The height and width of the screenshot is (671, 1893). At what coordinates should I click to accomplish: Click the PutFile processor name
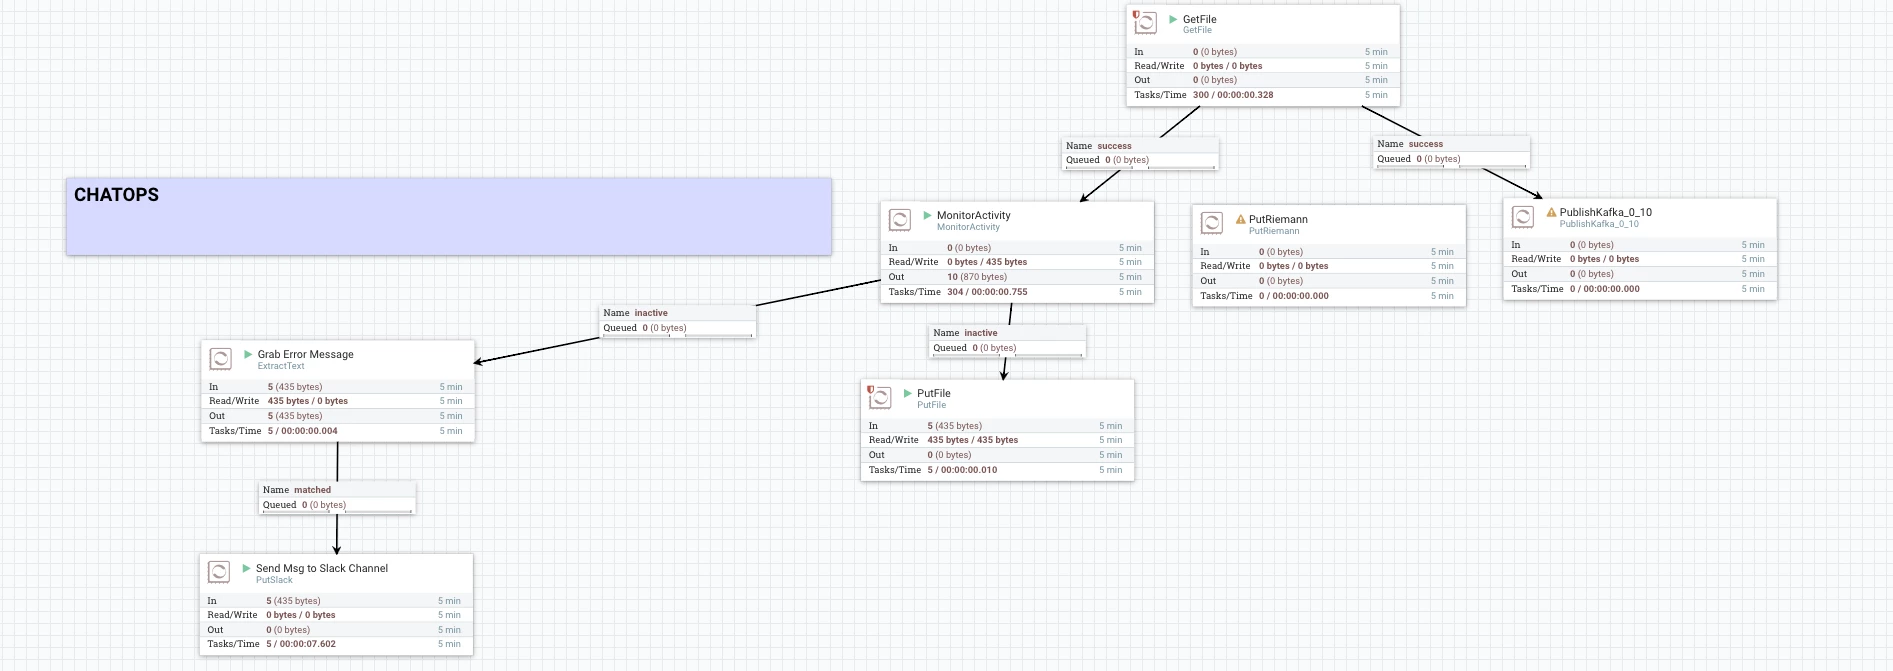pyautogui.click(x=933, y=393)
